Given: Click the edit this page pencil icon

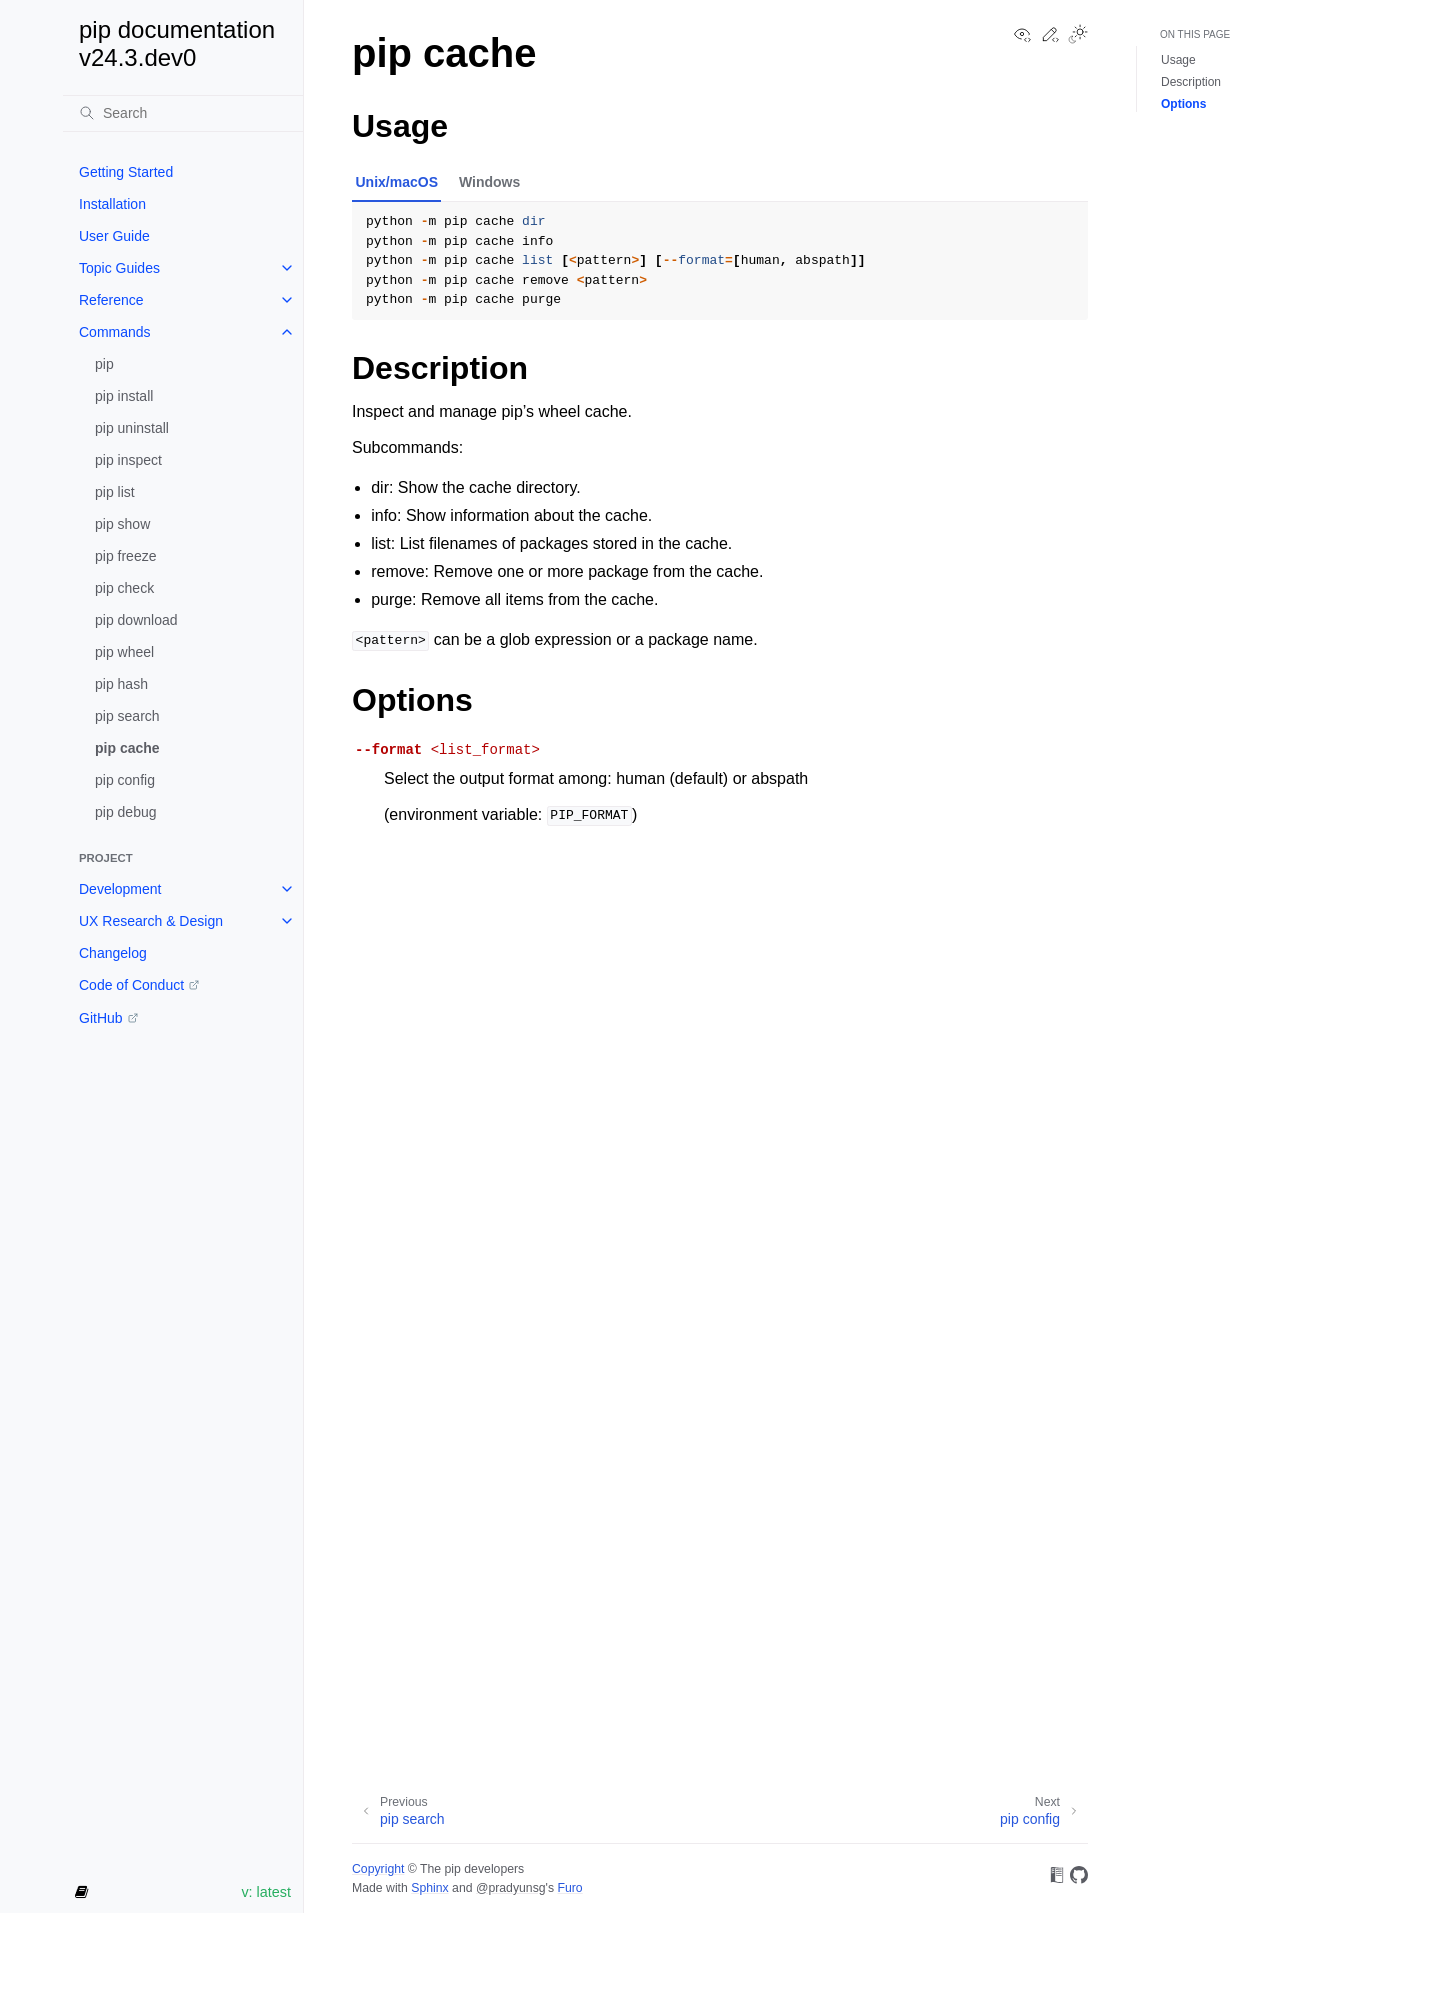Looking at the screenshot, I should (1050, 35).
